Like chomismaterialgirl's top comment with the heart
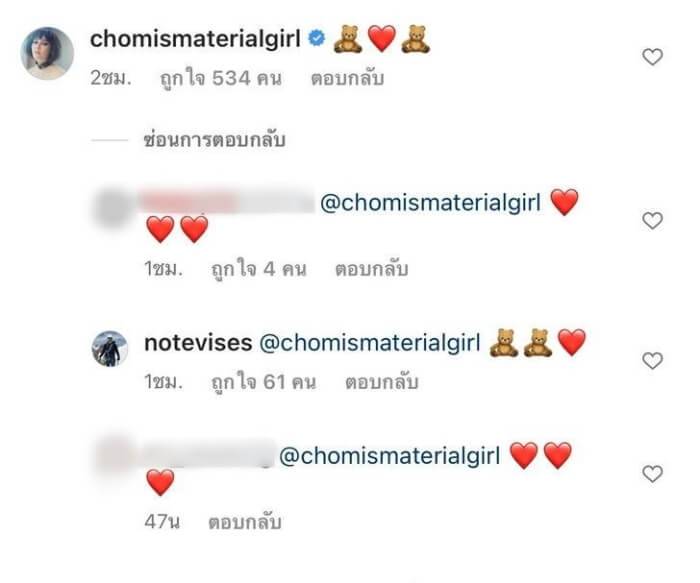The image size is (700, 583). 652,57
